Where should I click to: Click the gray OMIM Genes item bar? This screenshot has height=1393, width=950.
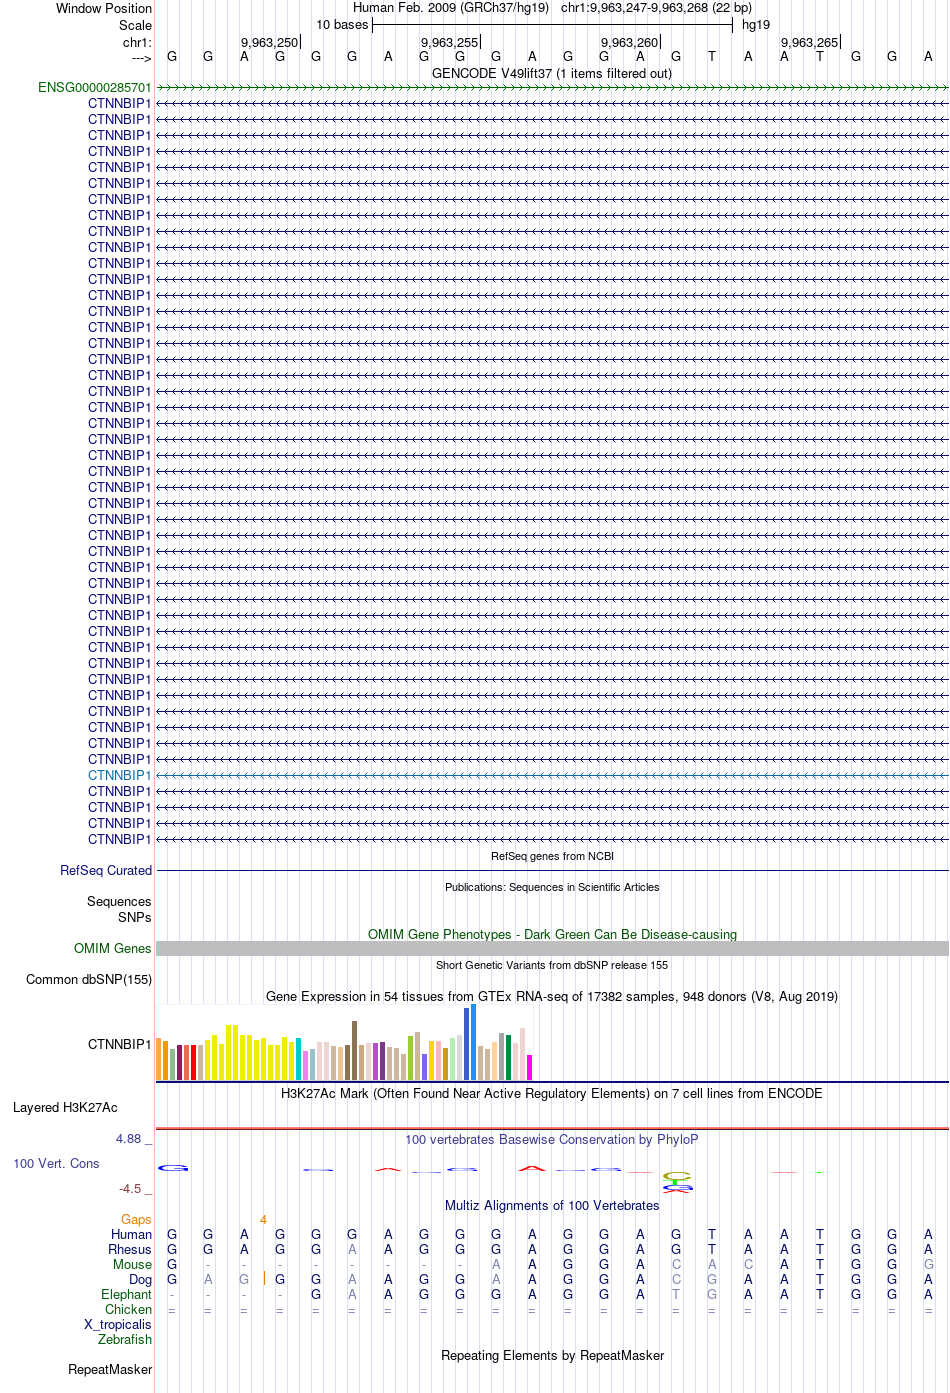coord(552,949)
